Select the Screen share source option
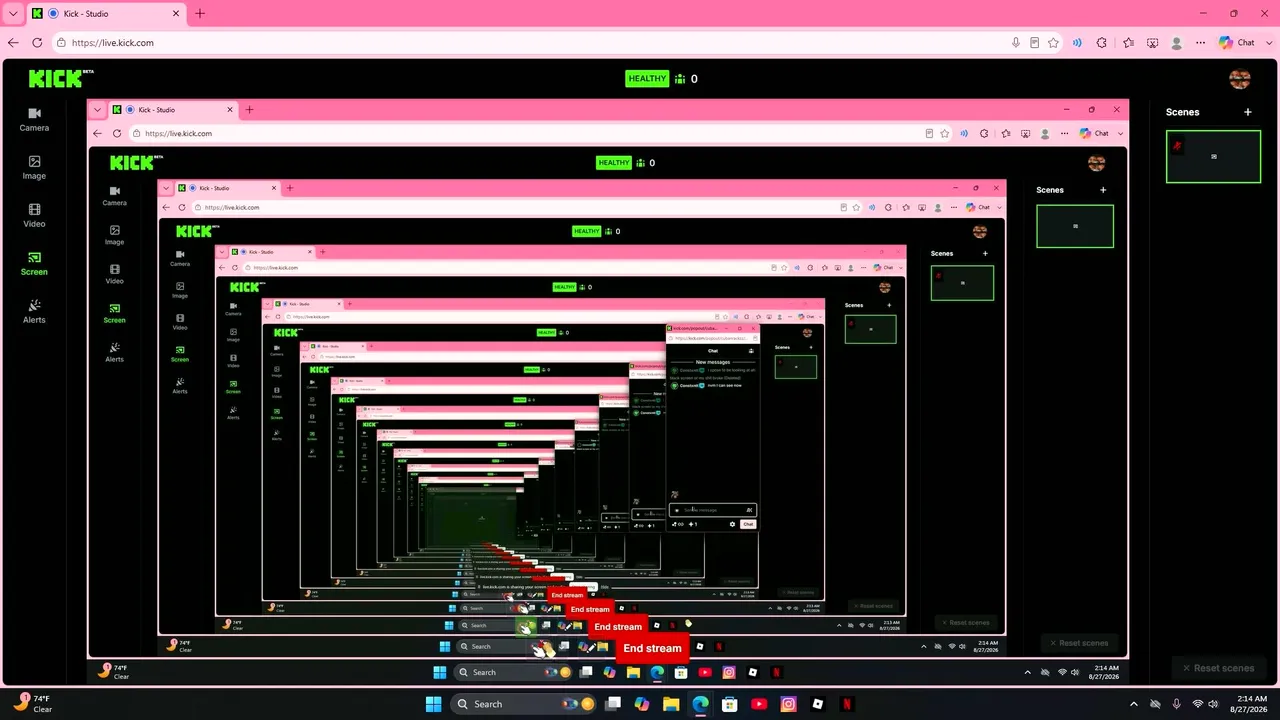 pyautogui.click(x=34, y=263)
